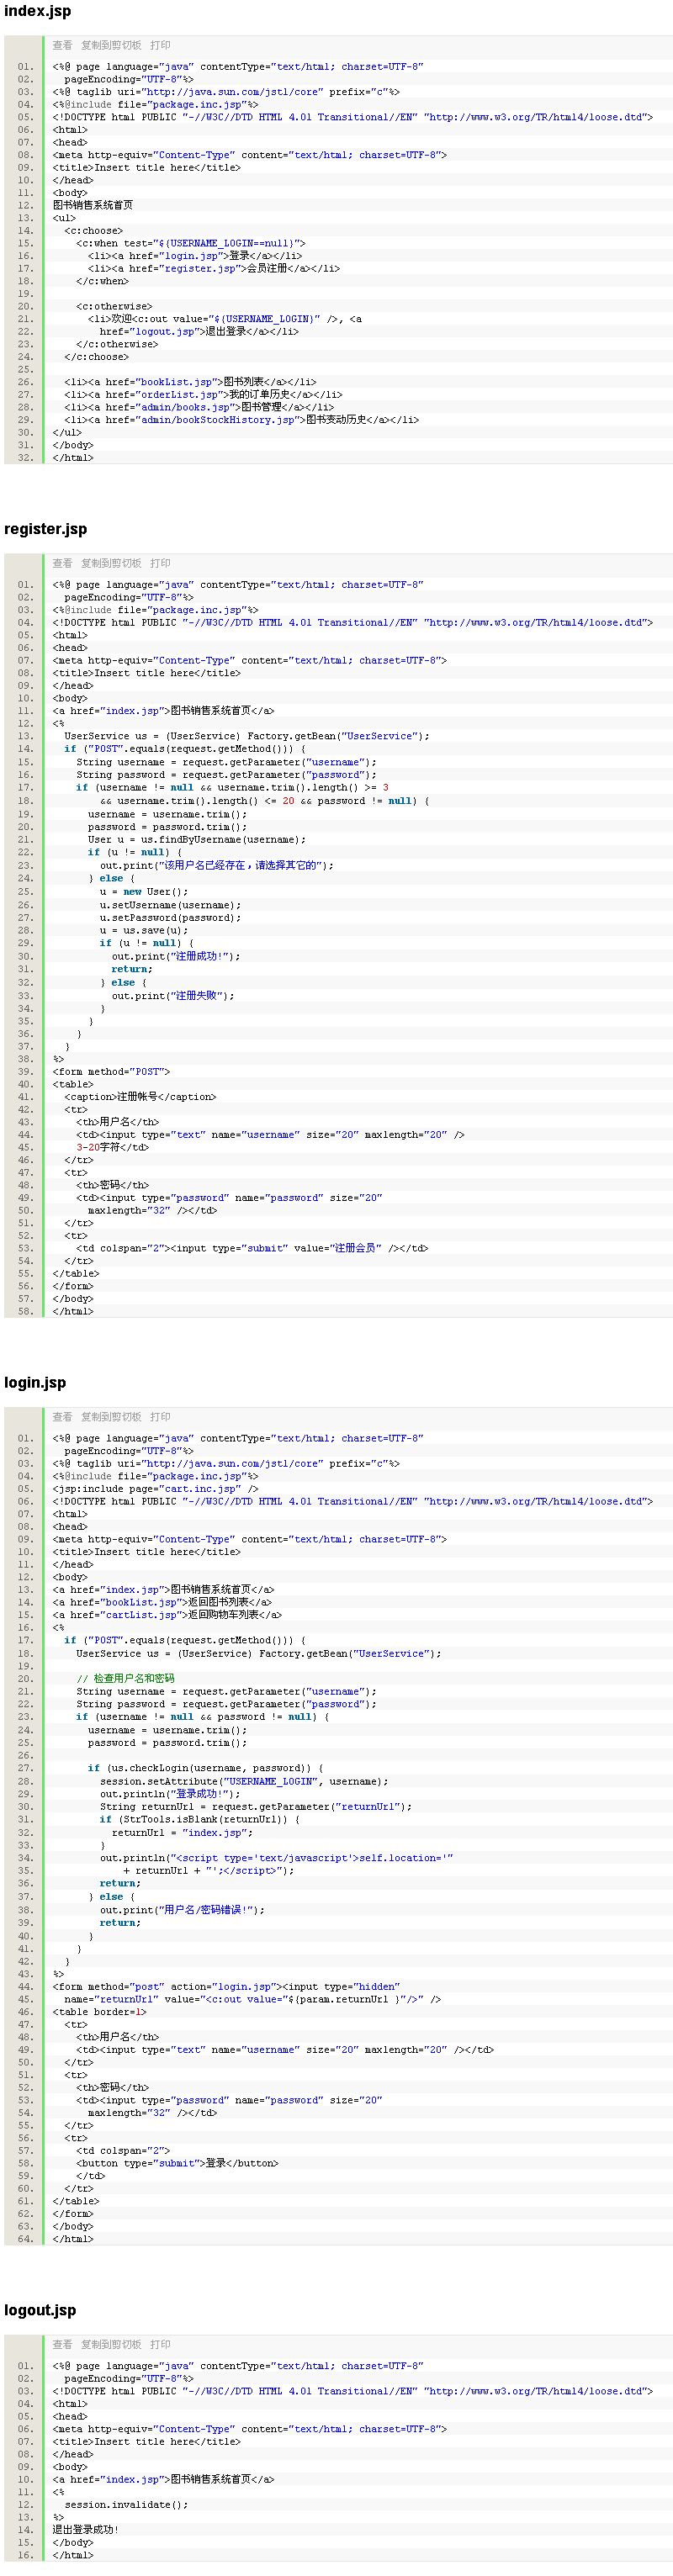
Task: Click the admin/books.jsp 图书管理 line
Action: click(199, 407)
